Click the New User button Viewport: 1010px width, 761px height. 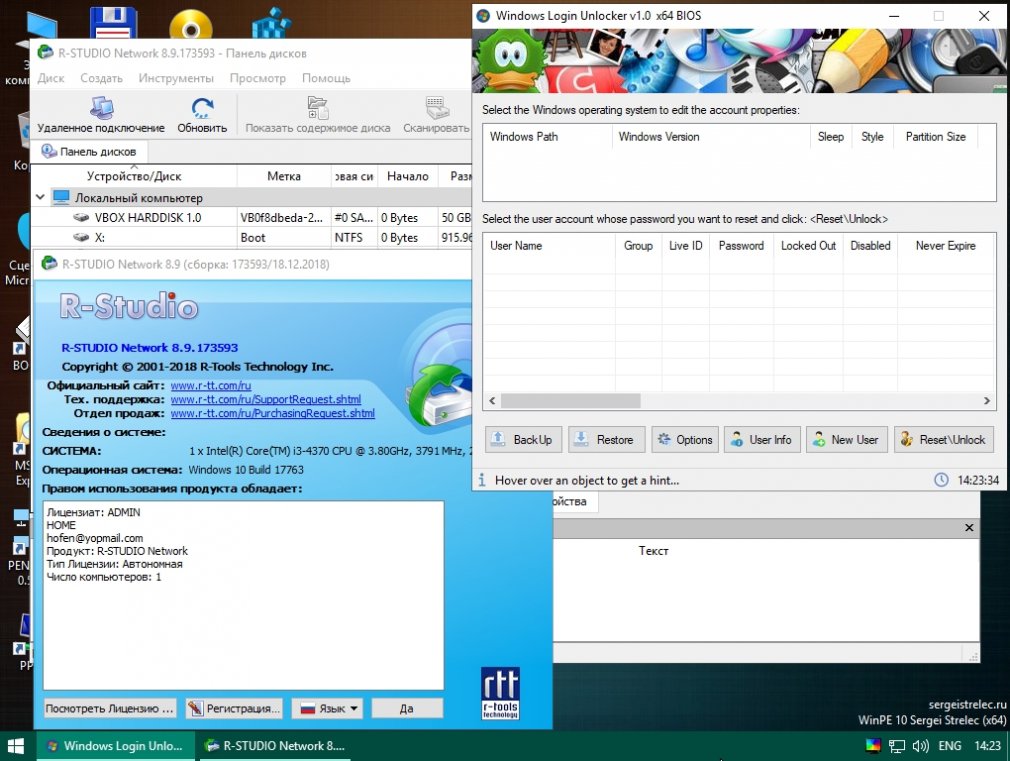(x=846, y=439)
